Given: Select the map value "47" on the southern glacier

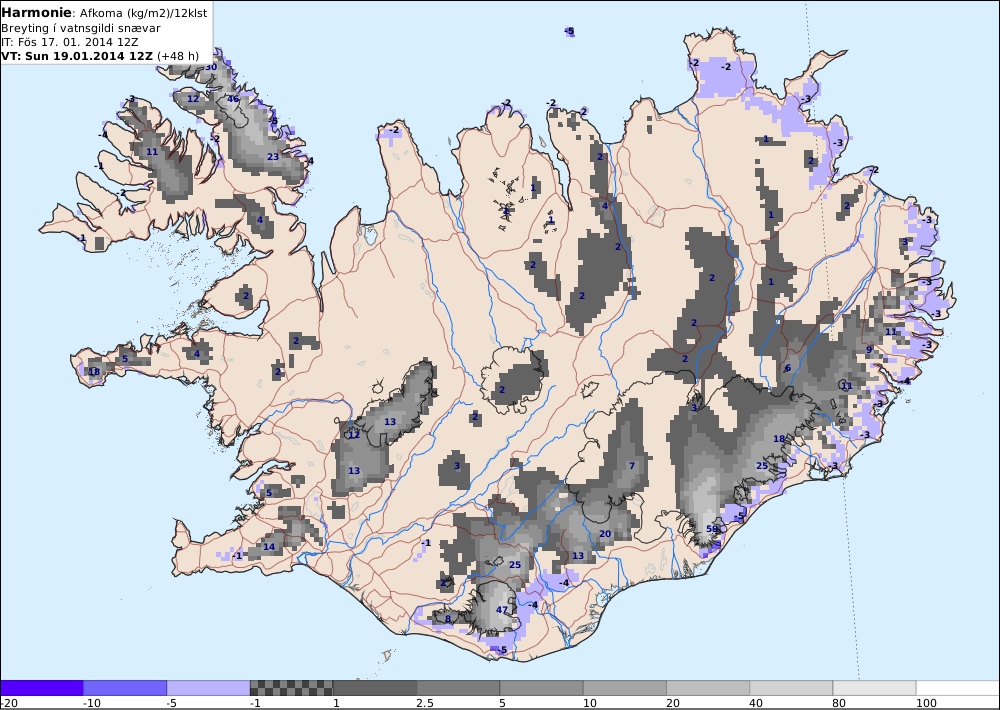Looking at the screenshot, I should click(x=502, y=610).
